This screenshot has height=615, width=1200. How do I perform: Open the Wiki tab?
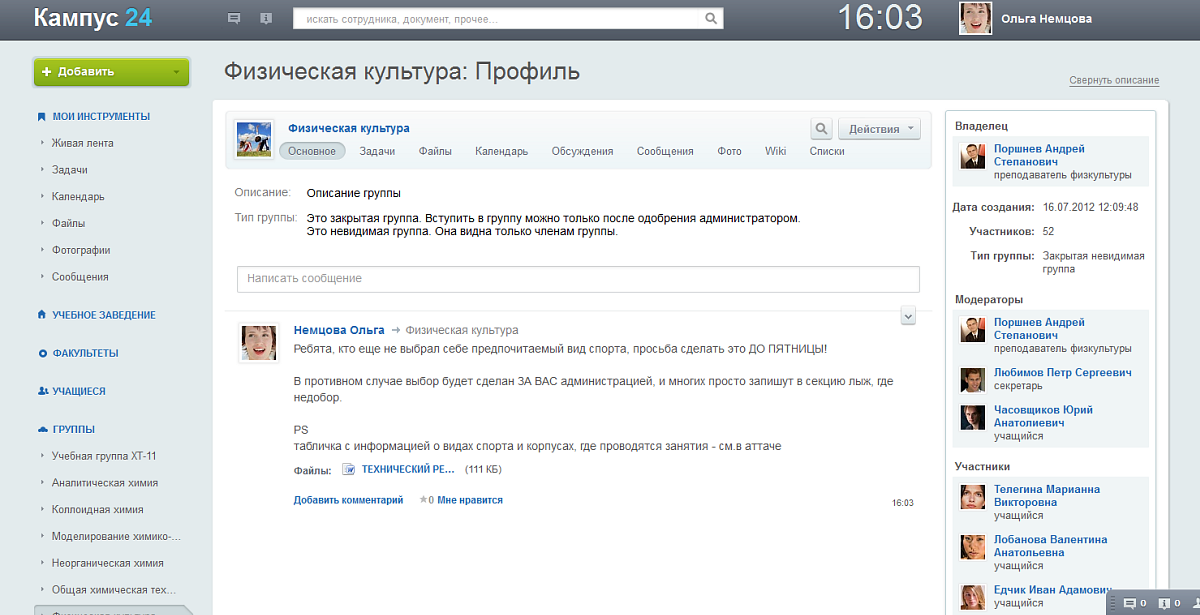pos(775,151)
